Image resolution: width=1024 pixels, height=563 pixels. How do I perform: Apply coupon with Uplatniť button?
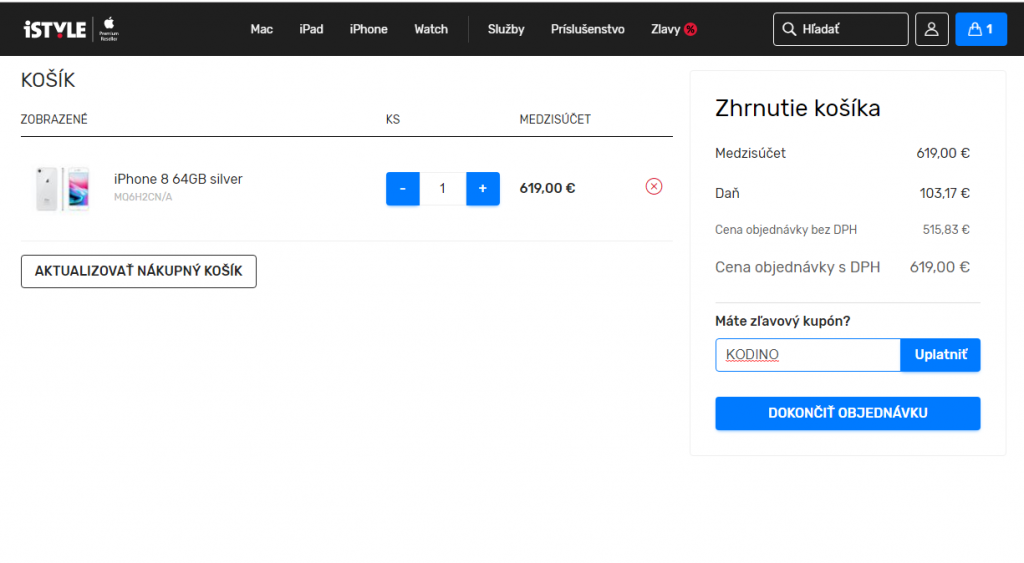(940, 355)
